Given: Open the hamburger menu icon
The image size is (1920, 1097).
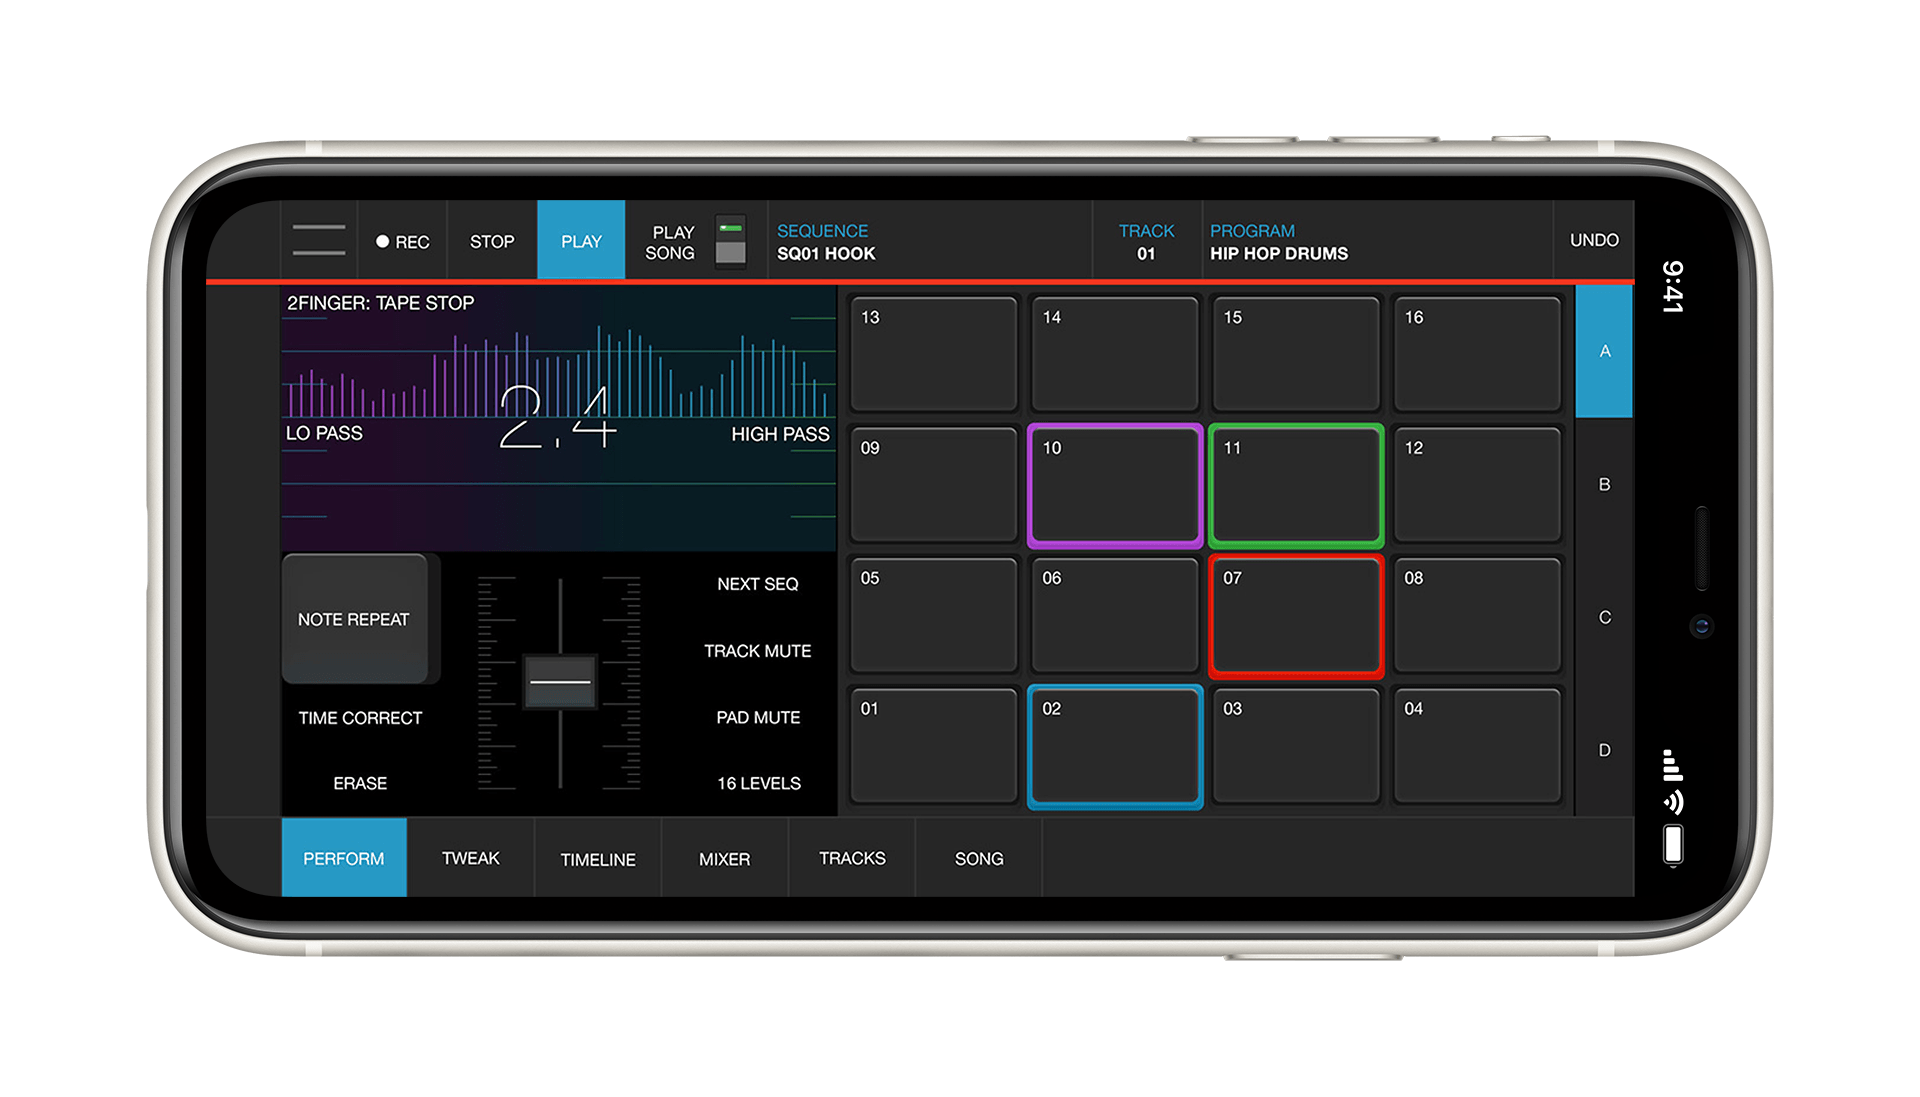Looking at the screenshot, I should (x=319, y=240).
